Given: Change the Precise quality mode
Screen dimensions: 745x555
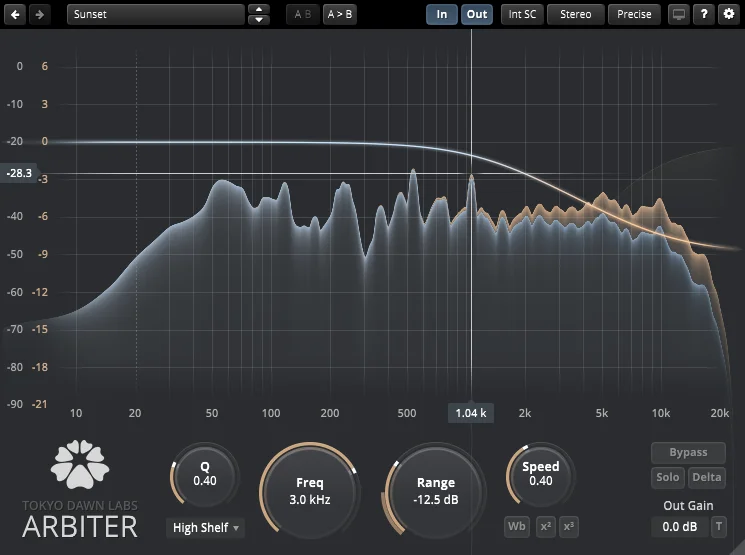Looking at the screenshot, I should tap(634, 14).
